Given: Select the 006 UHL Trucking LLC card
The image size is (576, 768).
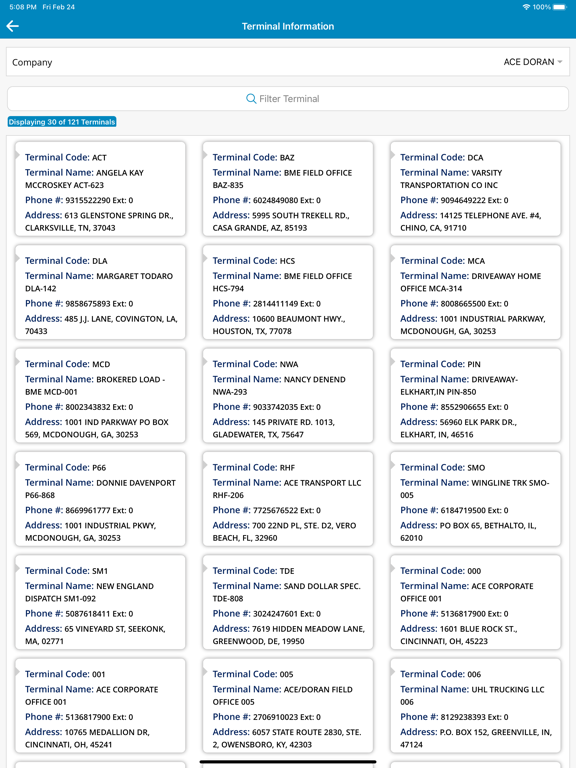Looking at the screenshot, I should pos(476,706).
